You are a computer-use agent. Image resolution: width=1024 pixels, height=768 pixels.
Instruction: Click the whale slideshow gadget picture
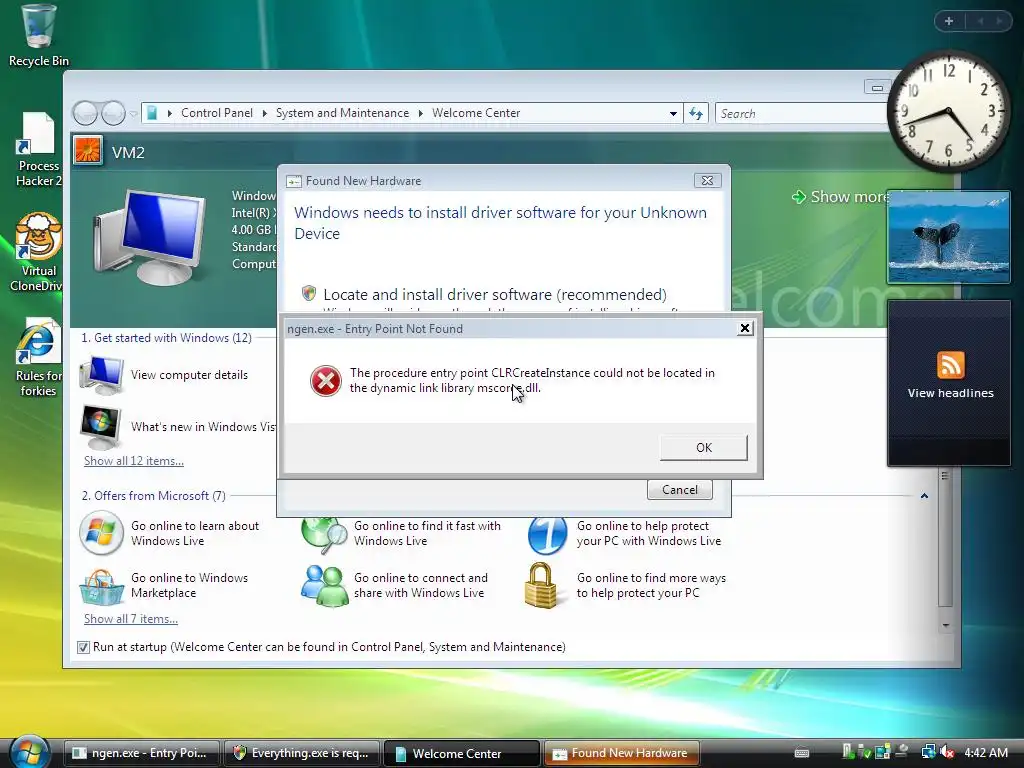click(948, 237)
